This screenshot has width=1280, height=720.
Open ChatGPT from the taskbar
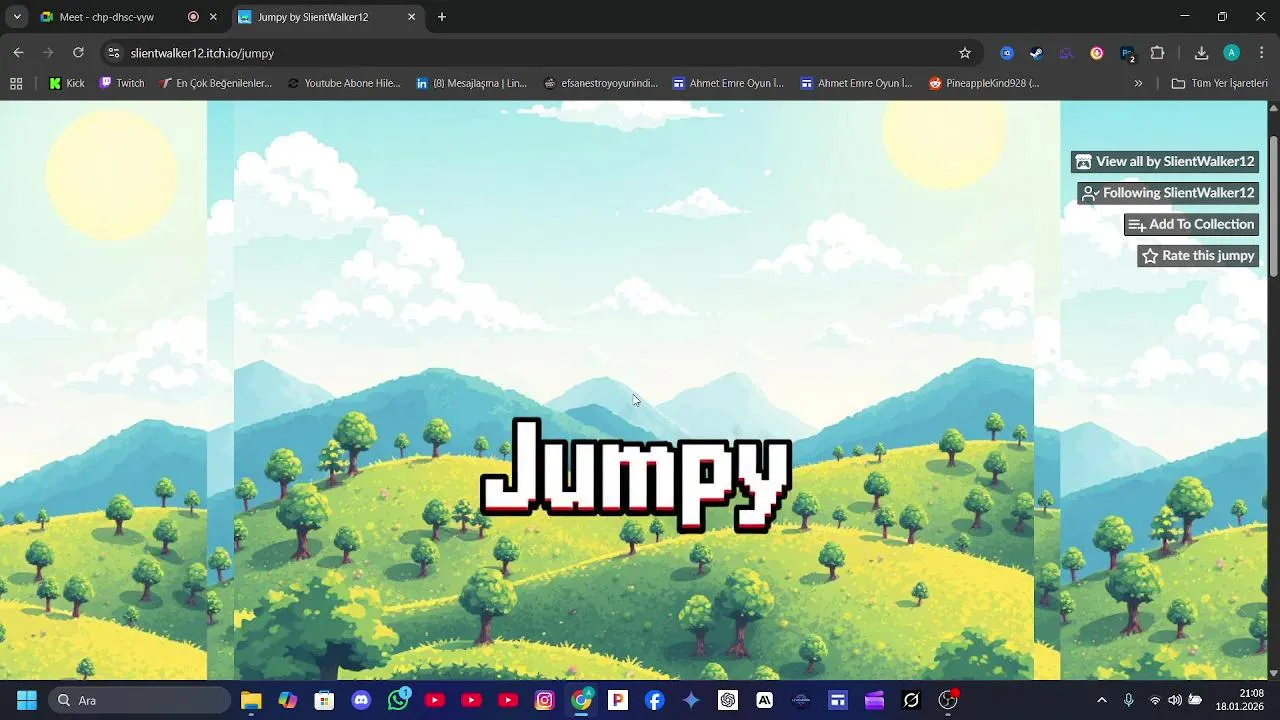click(x=728, y=701)
